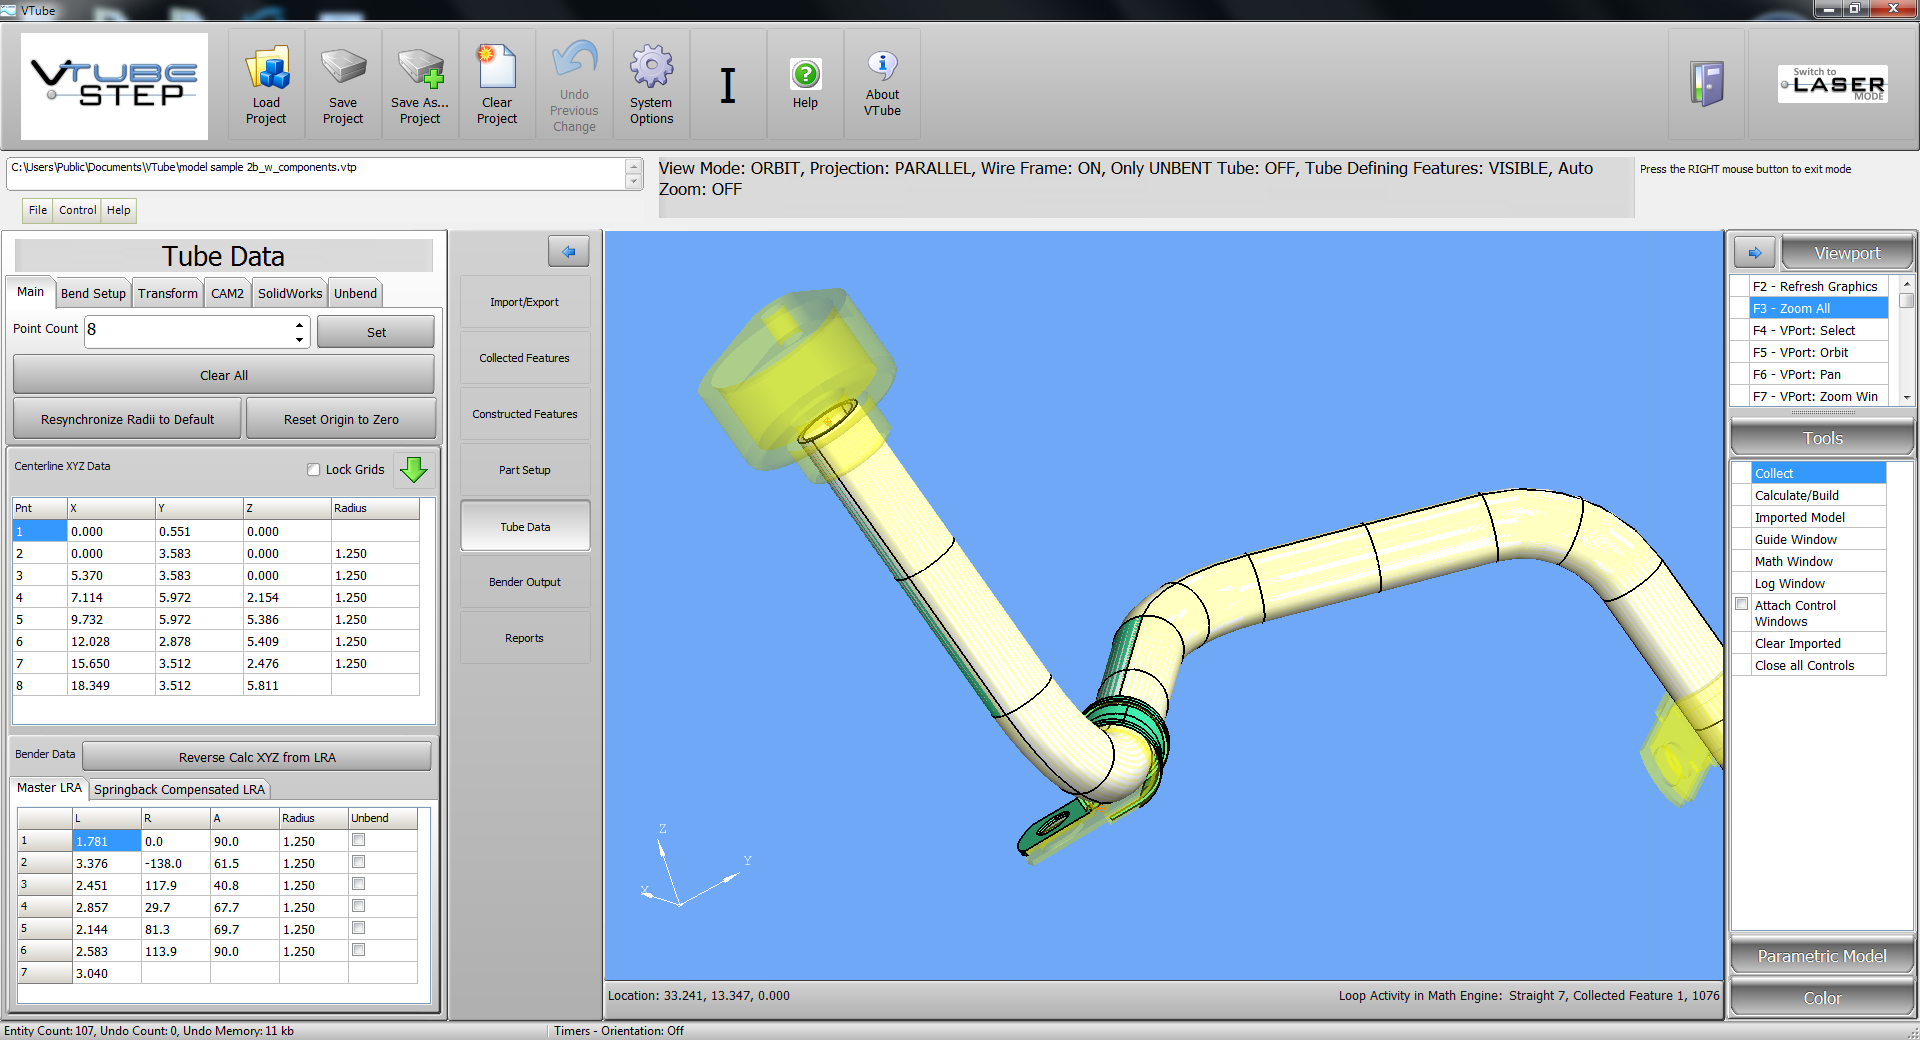Increase Point Count with the up spinner
Image resolution: width=1920 pixels, height=1040 pixels.
299,324
